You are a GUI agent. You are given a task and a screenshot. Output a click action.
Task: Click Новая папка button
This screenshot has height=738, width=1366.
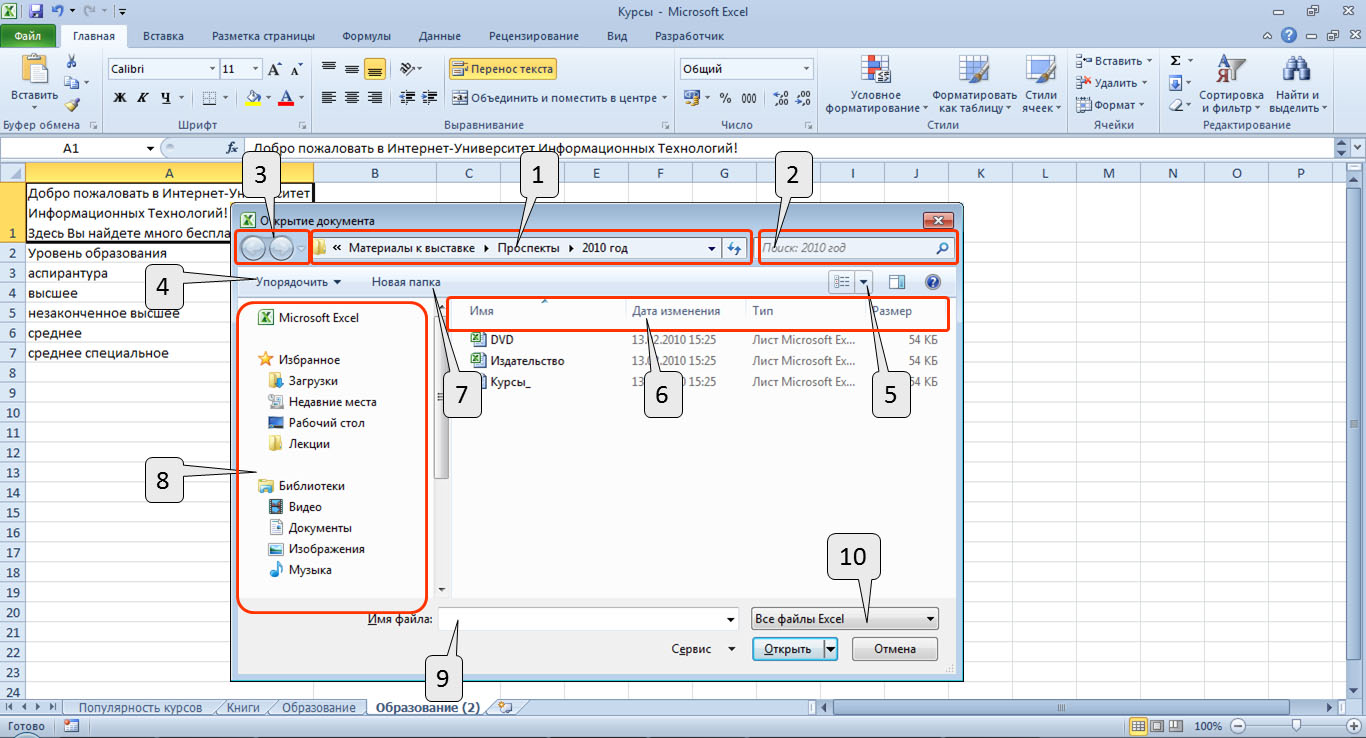pyautogui.click(x=406, y=282)
